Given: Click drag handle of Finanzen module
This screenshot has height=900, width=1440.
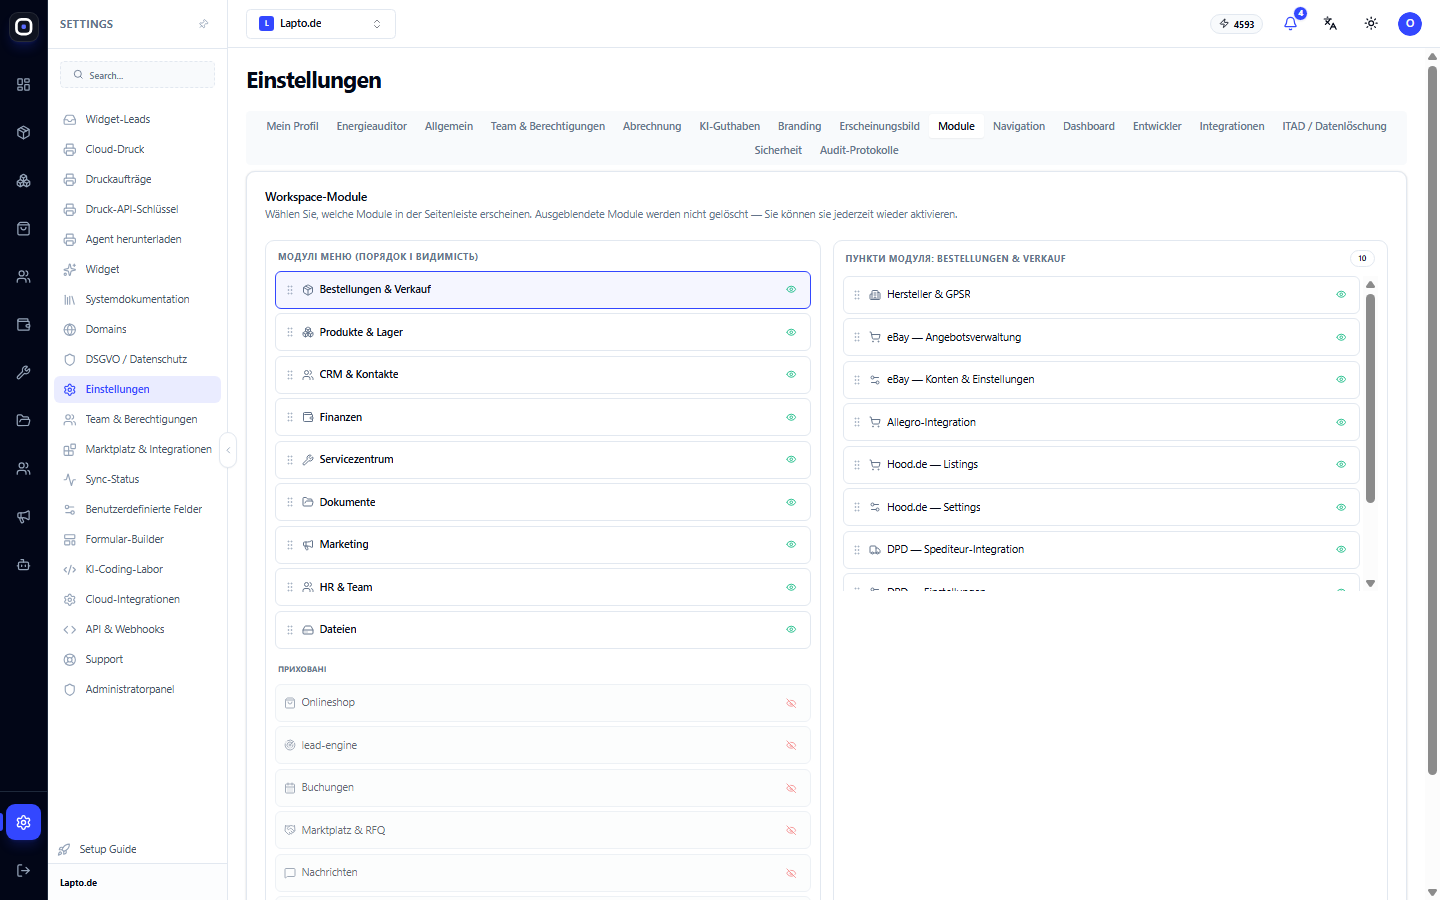Looking at the screenshot, I should point(290,417).
